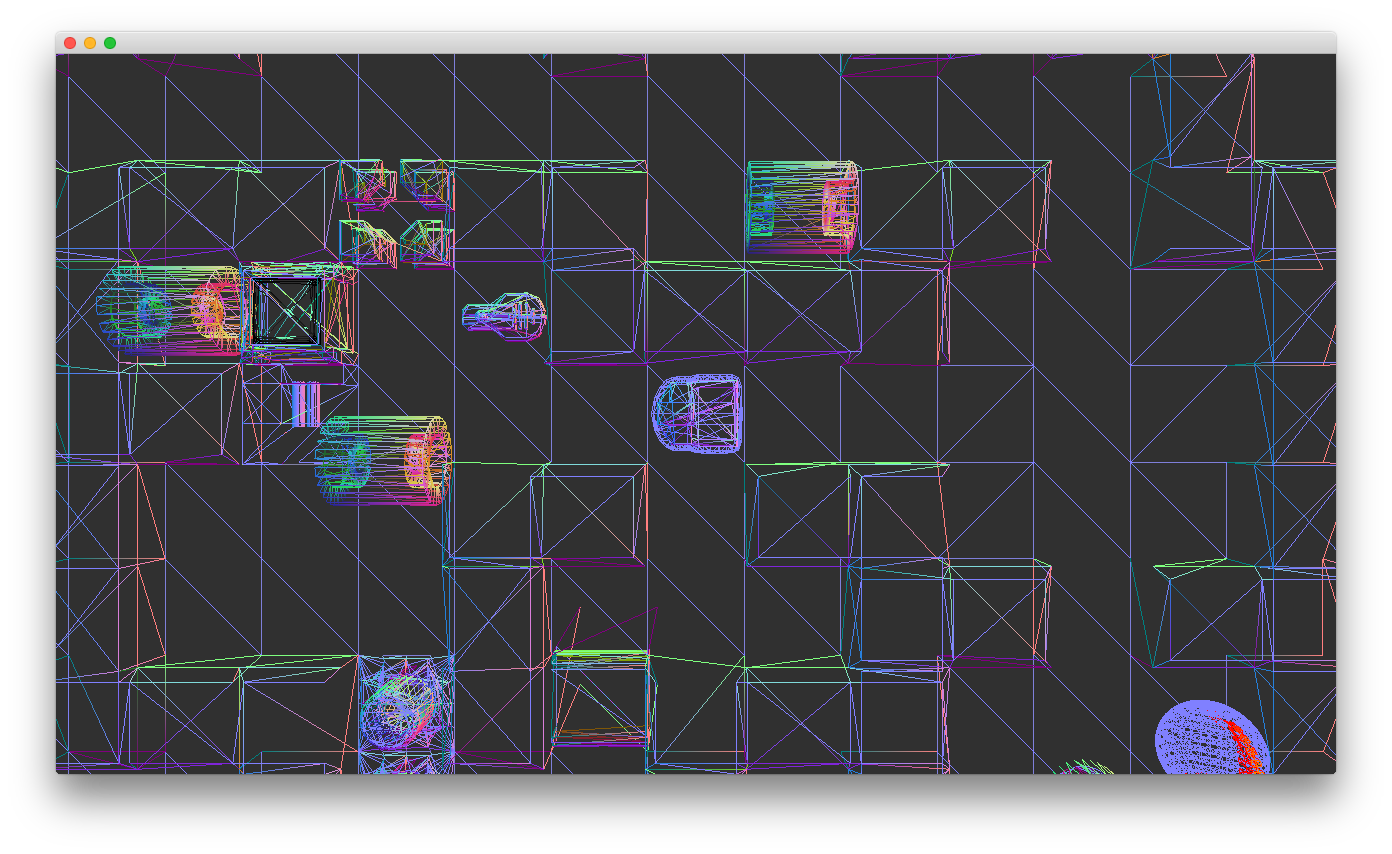
Task: Select the blue dotted sphere with red streak
Action: pos(1210,740)
